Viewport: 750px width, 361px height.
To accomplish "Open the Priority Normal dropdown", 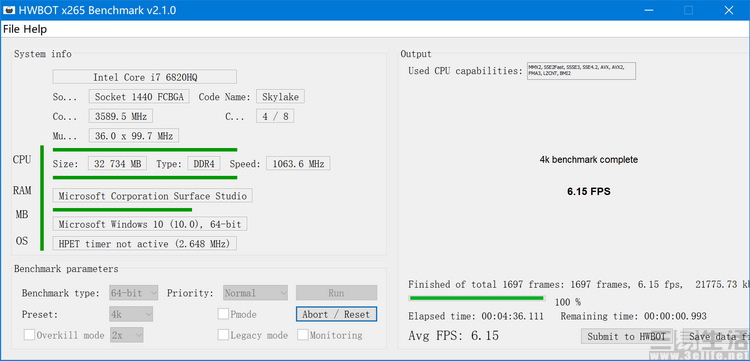I will click(x=255, y=293).
